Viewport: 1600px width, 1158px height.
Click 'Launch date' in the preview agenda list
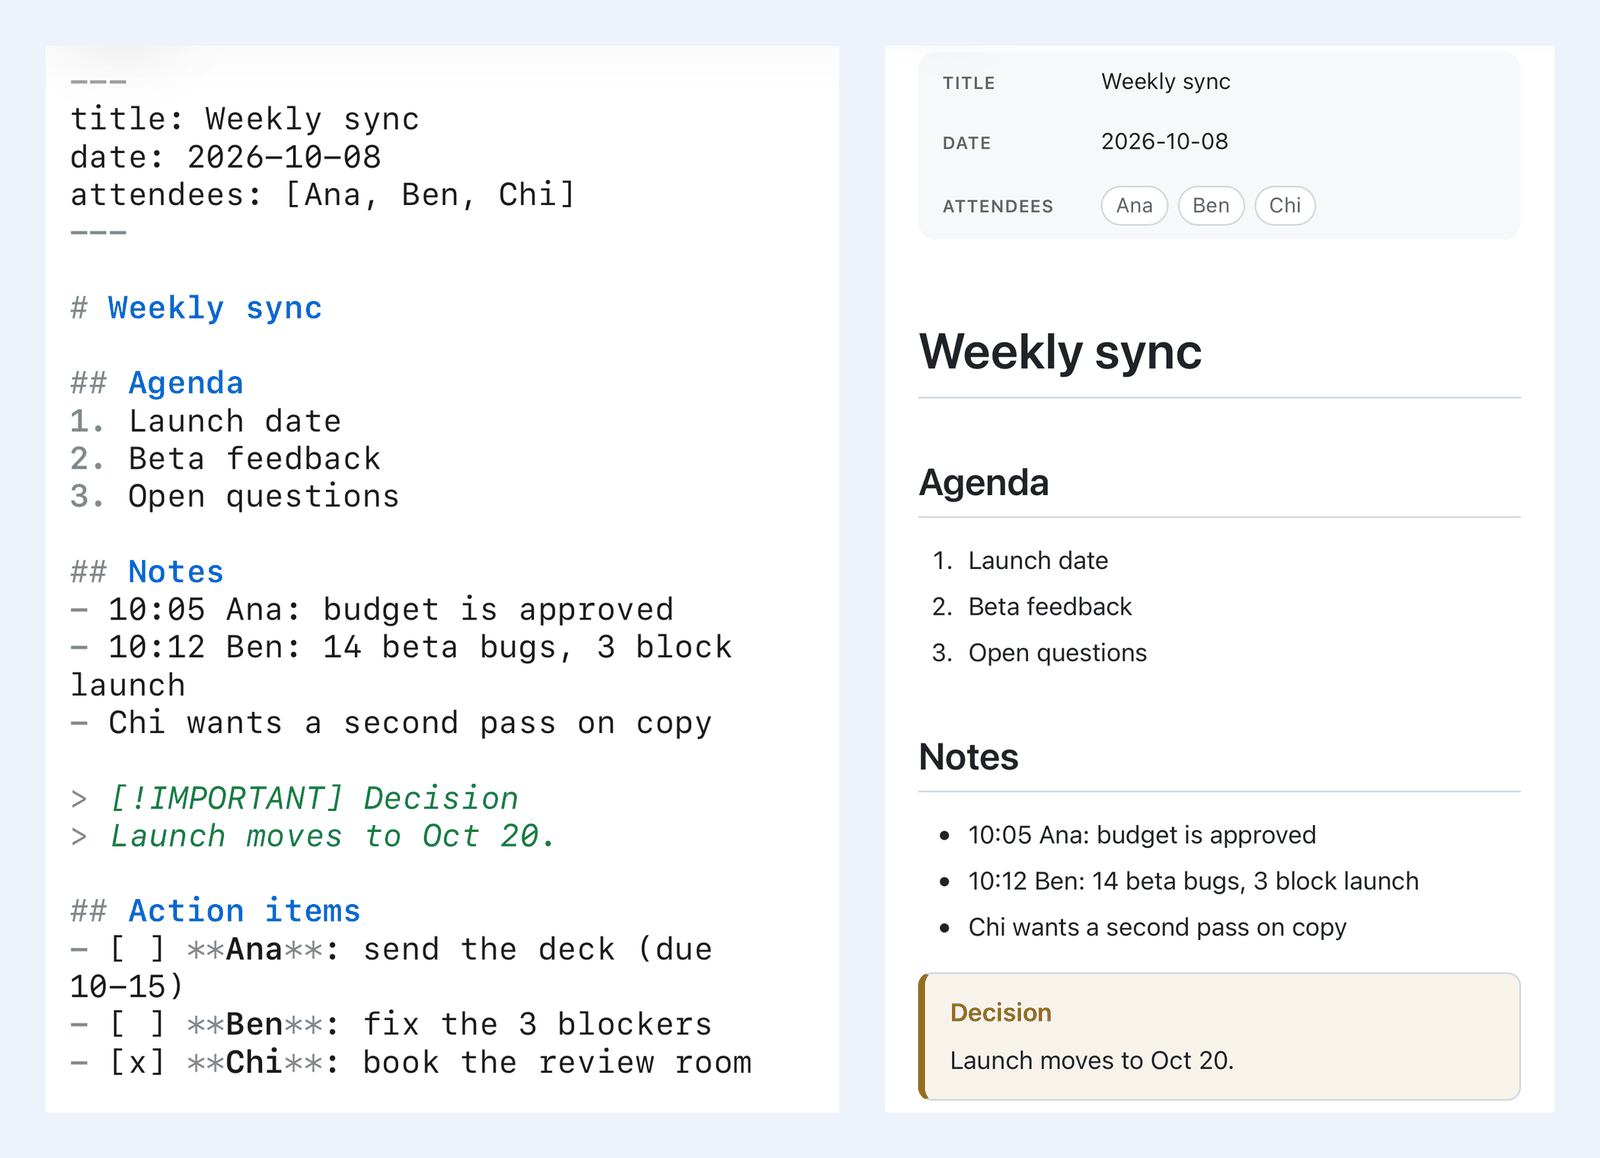pyautogui.click(x=1038, y=561)
